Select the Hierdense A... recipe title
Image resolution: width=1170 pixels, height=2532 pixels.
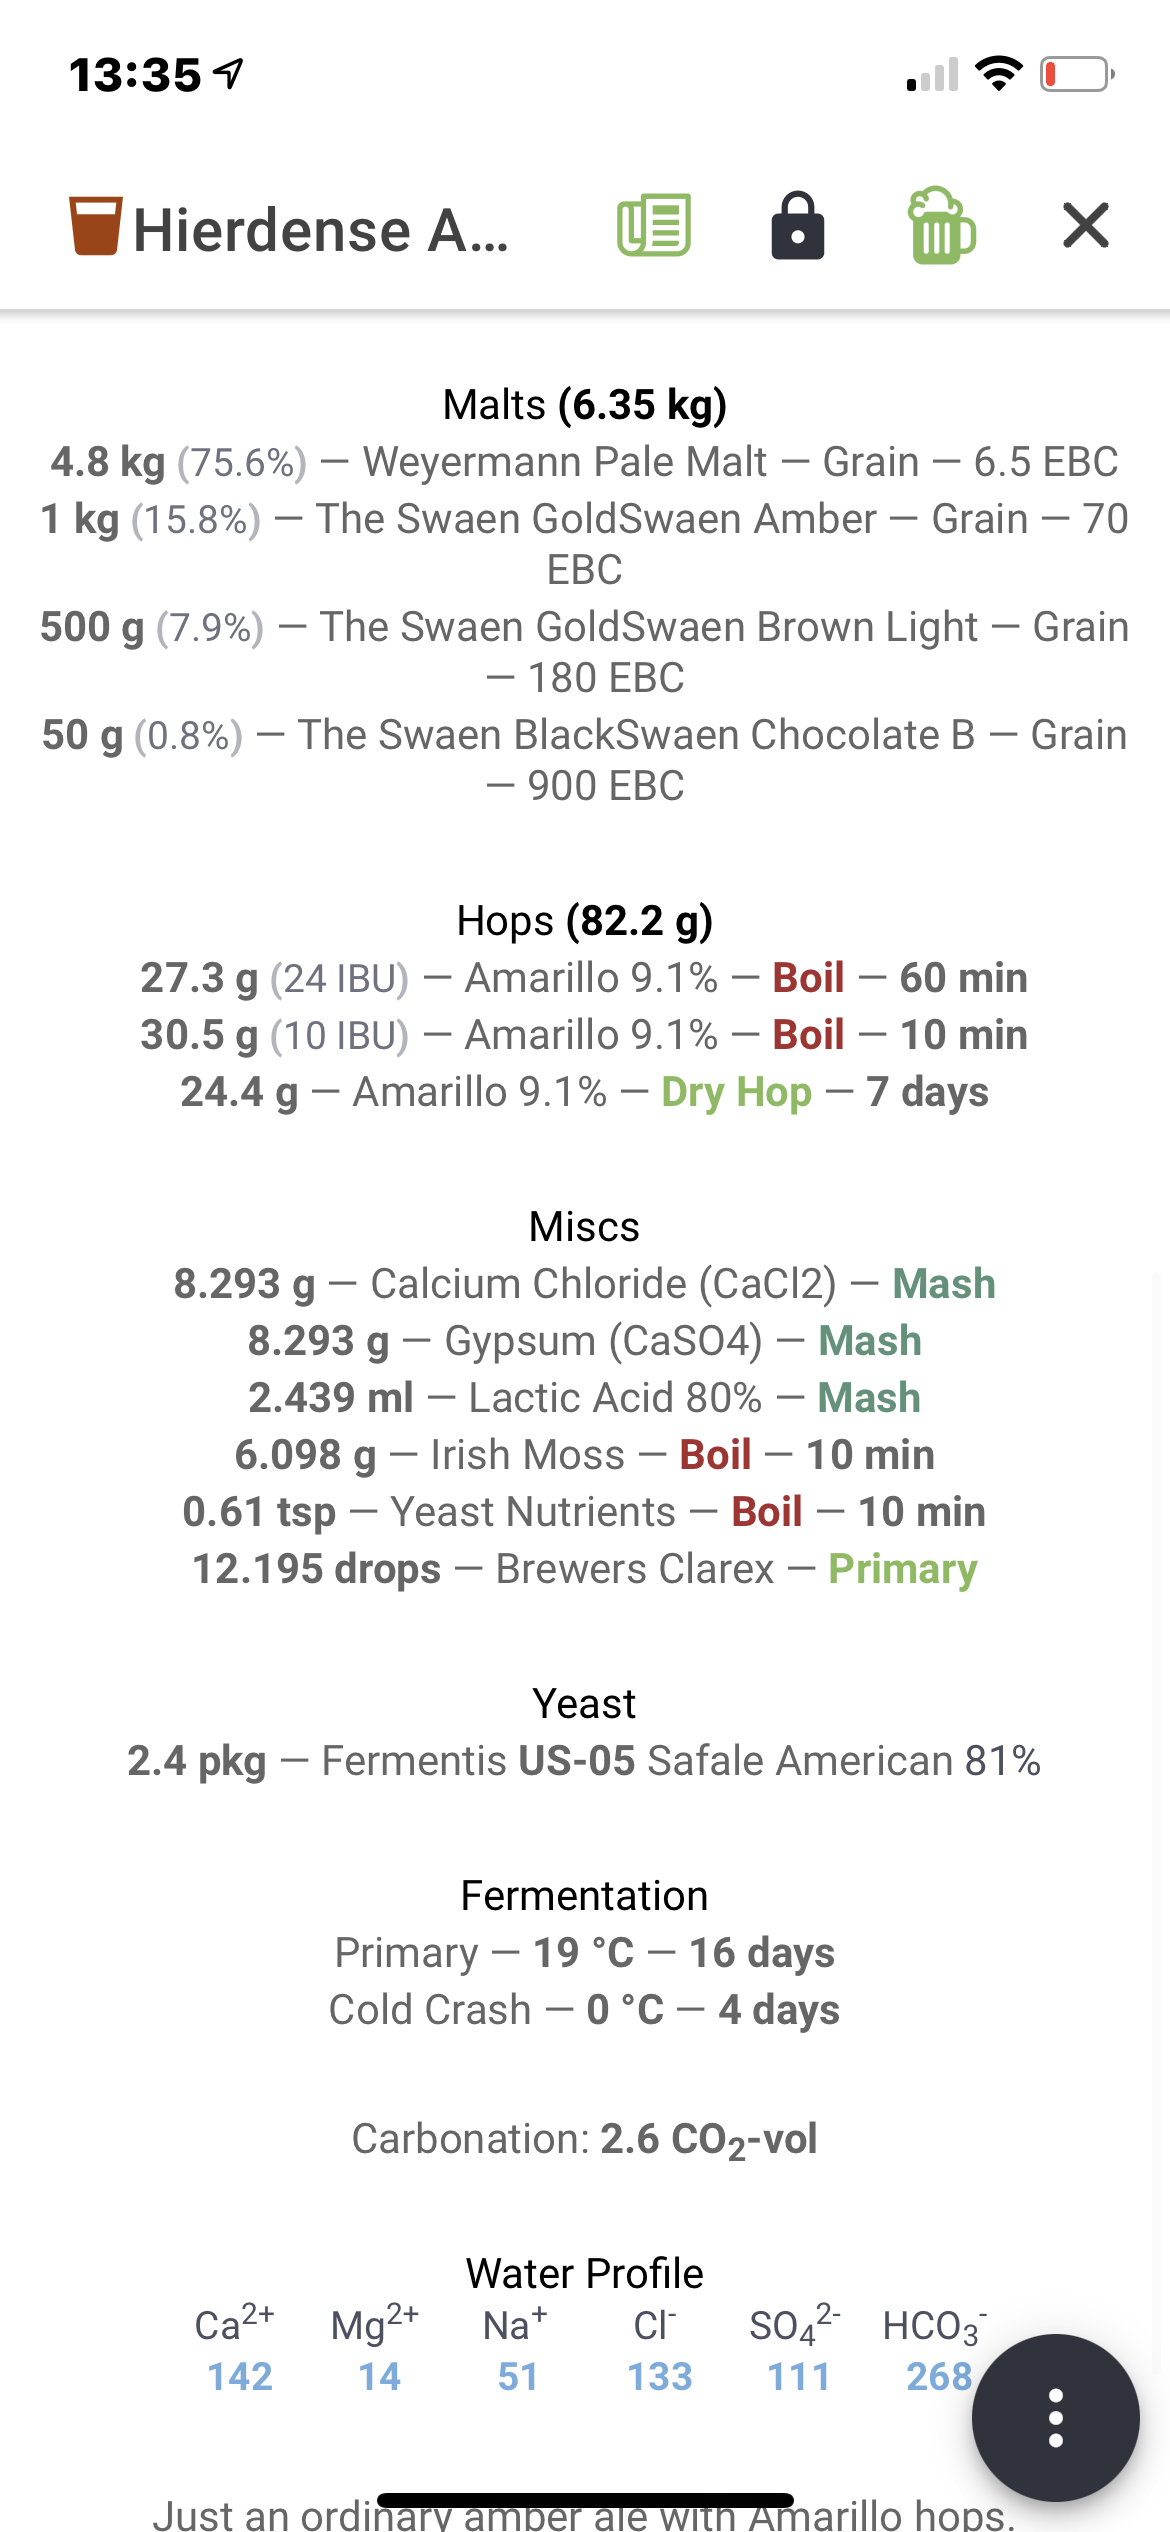pos(321,230)
